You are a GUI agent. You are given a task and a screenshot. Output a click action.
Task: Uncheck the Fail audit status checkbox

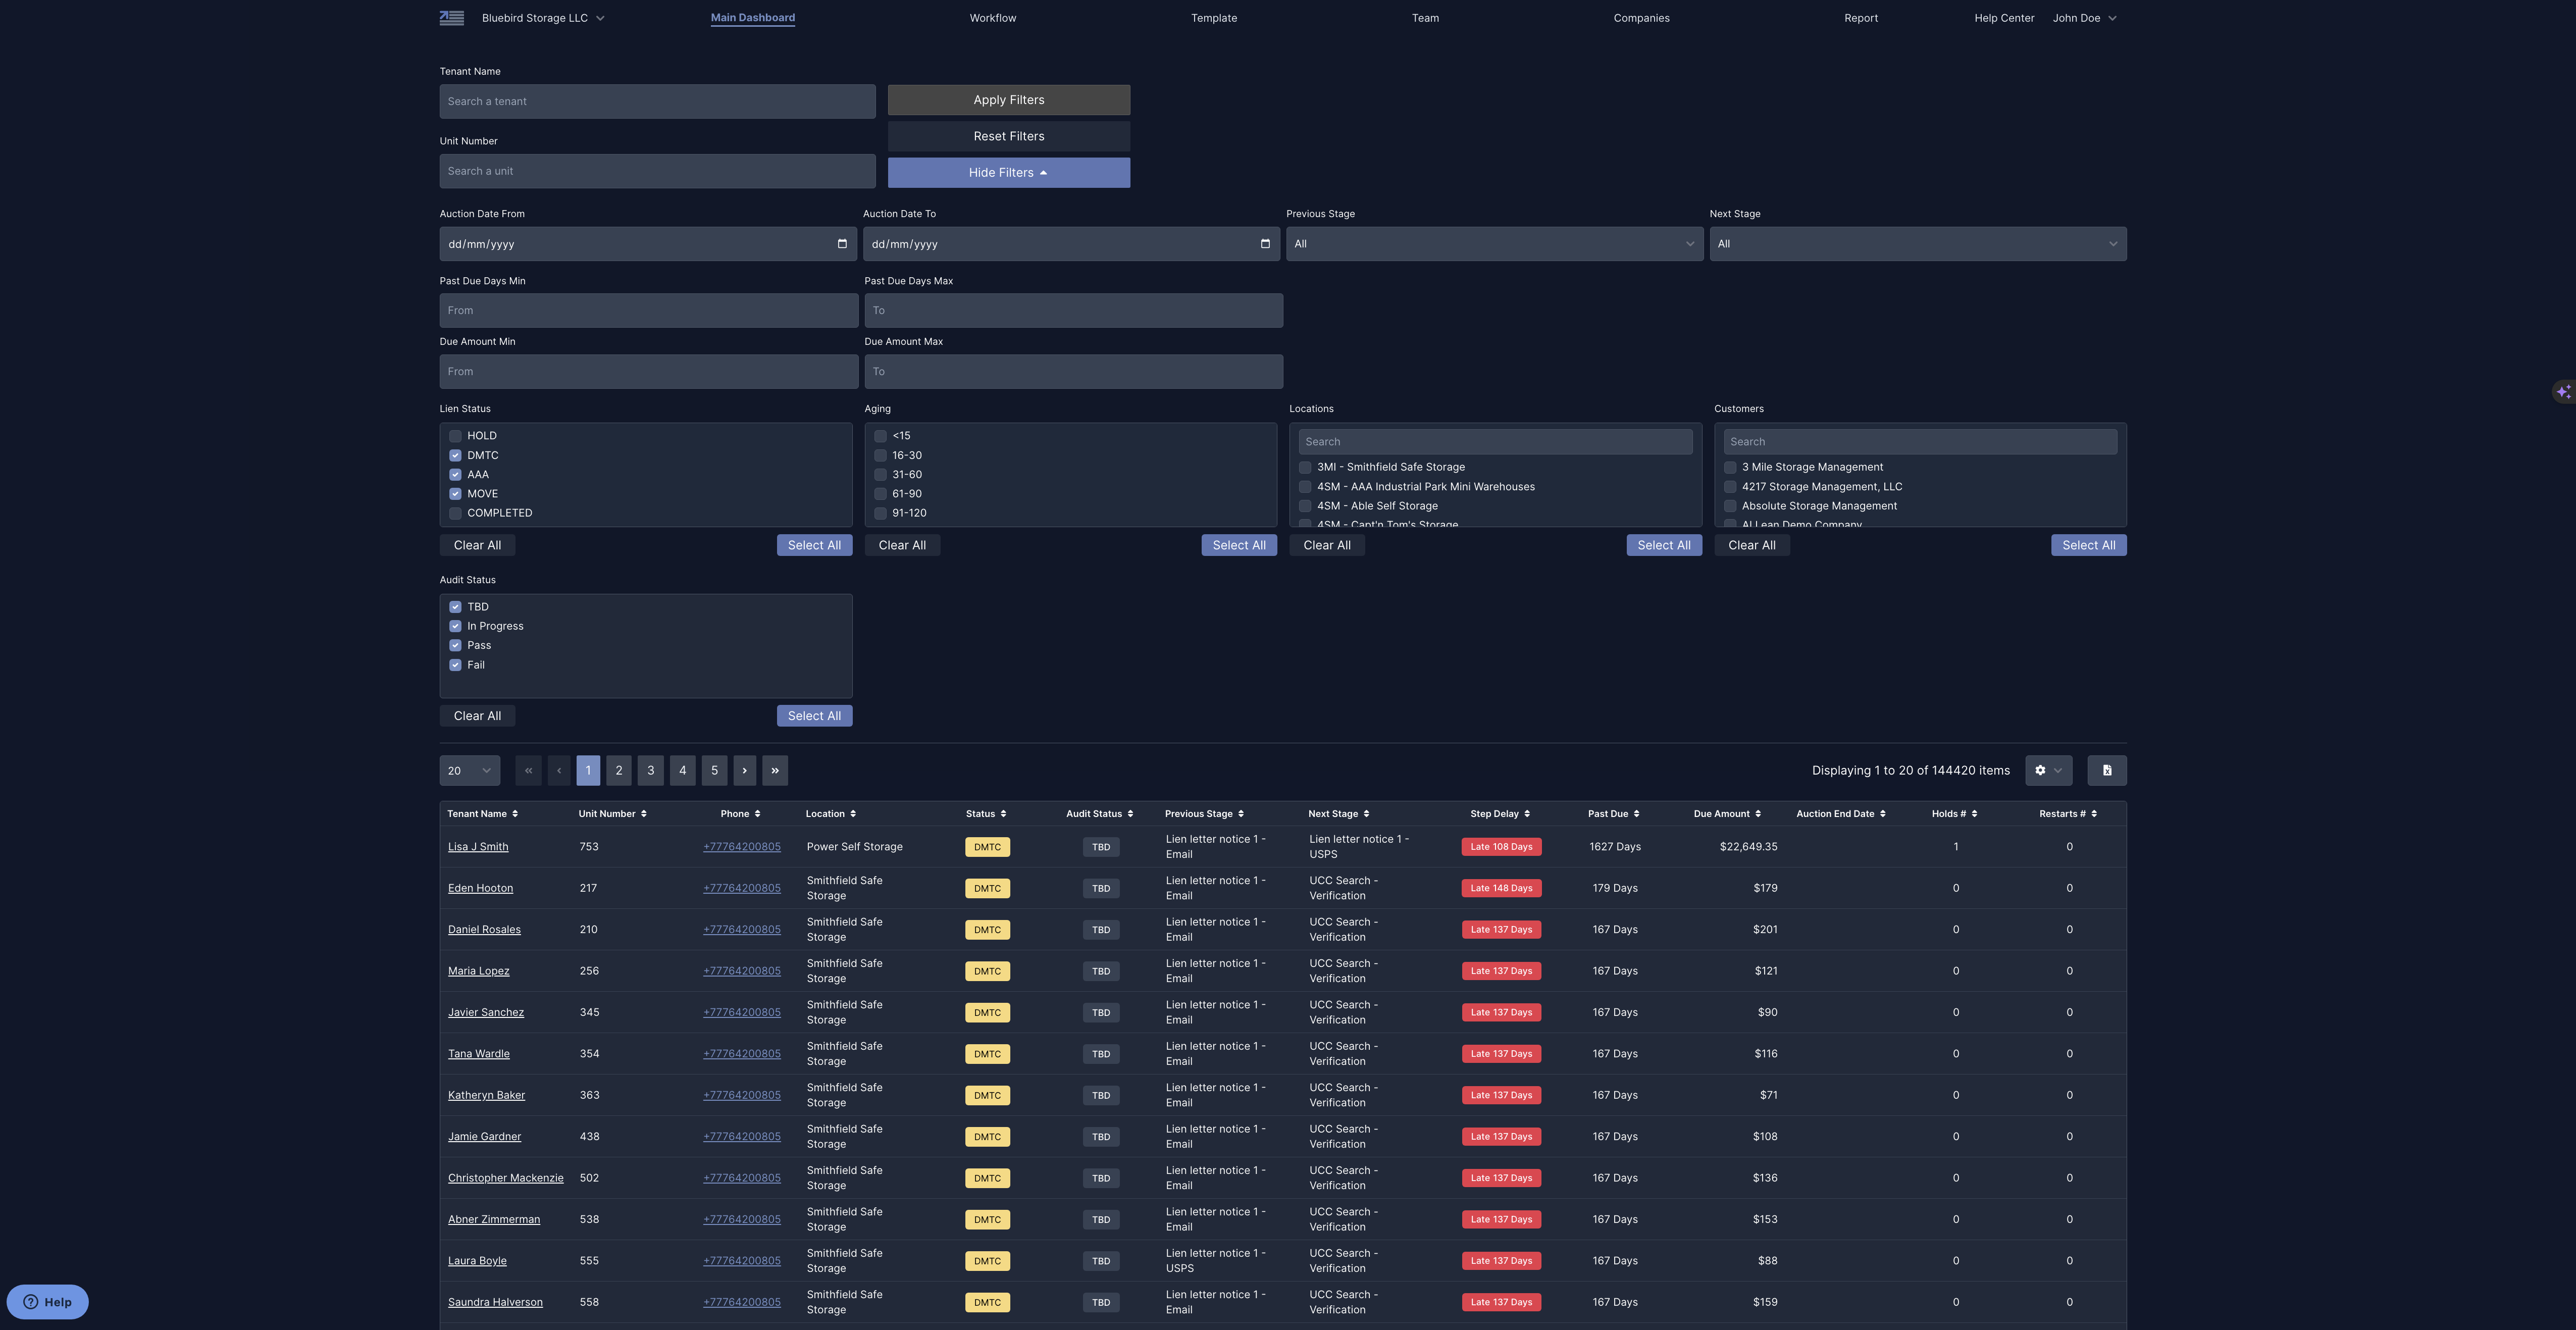click(x=455, y=665)
